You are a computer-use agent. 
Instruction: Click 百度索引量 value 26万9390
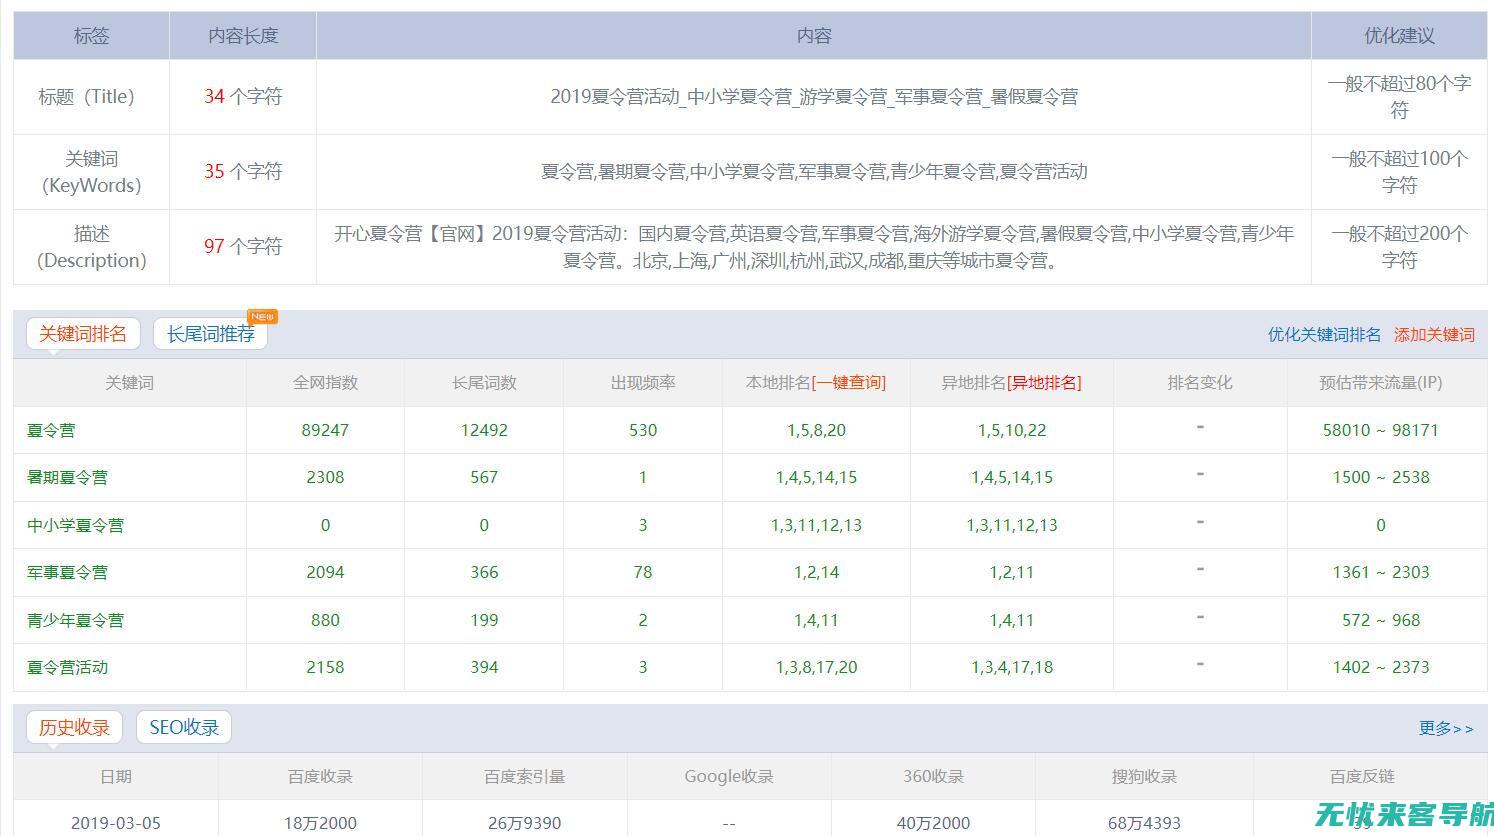coord(525,824)
